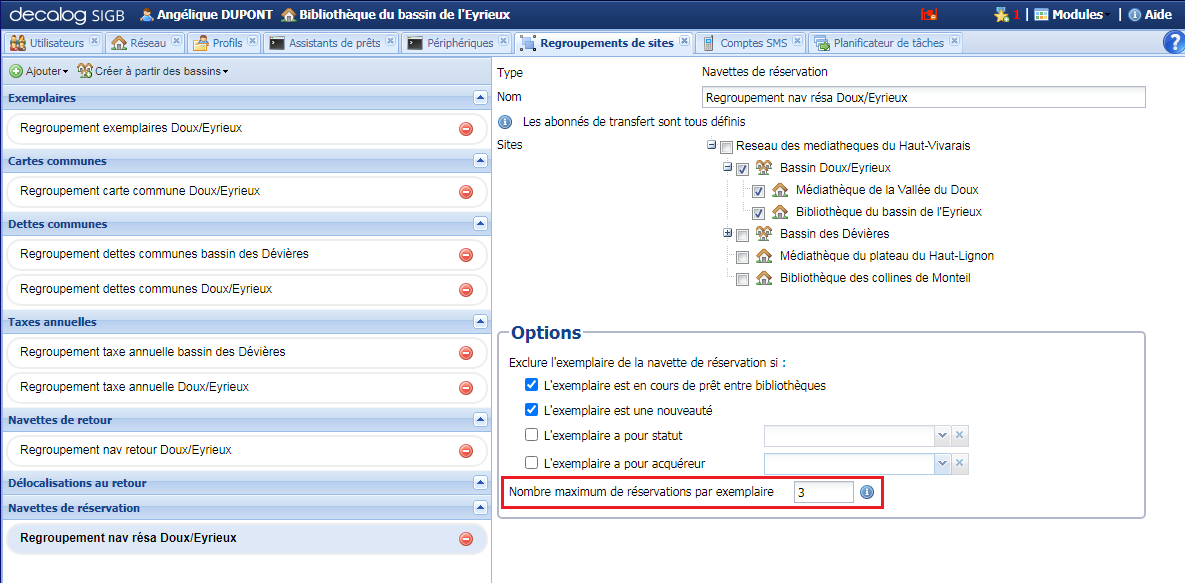Viewport: 1185px width, 583px height.
Task: Click the maximum reservations number field
Action: coord(823,491)
